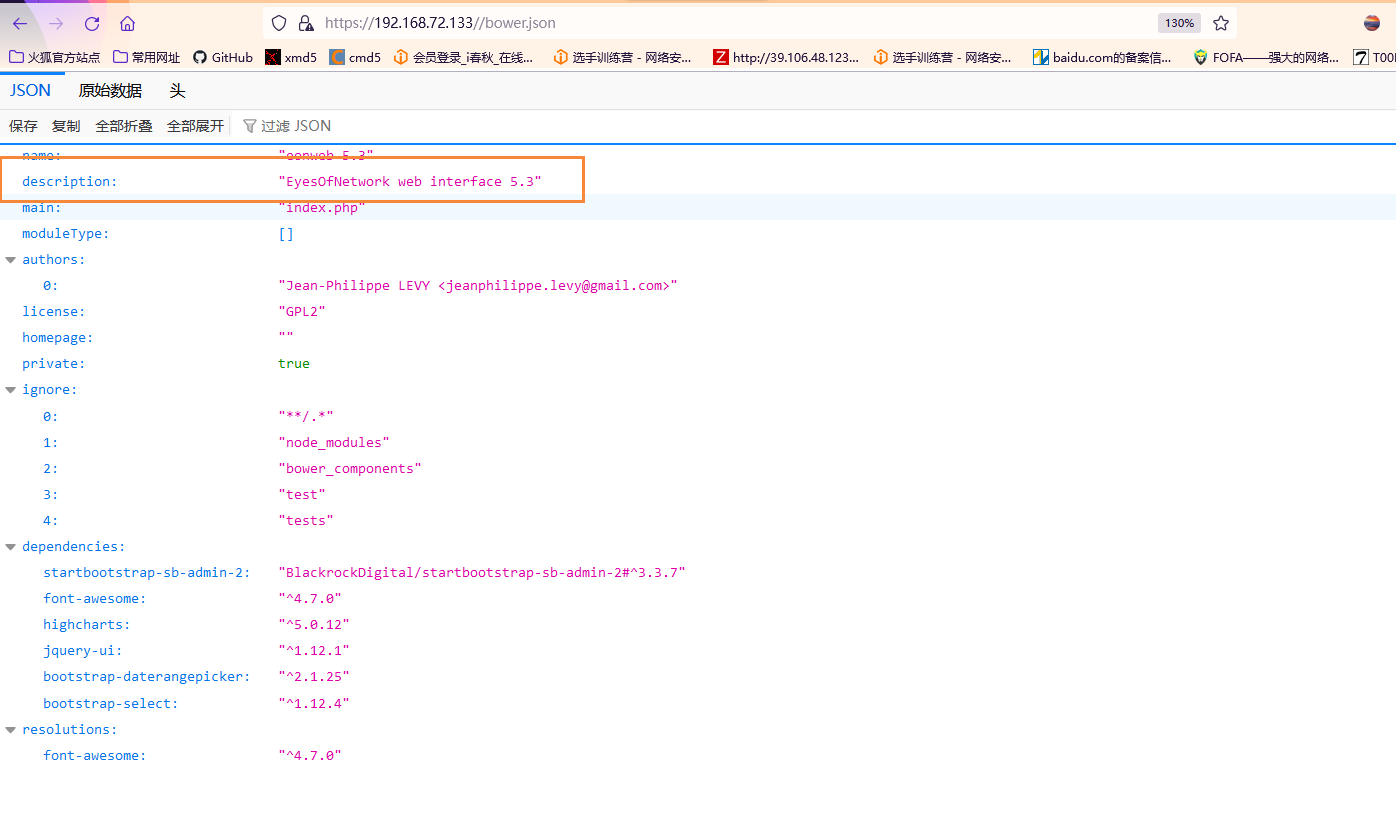
Task: Go back with the browser back arrow
Action: [20, 23]
